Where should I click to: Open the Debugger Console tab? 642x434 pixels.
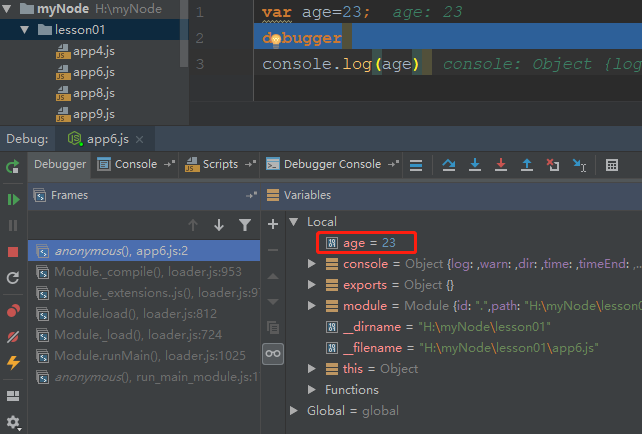(x=332, y=164)
